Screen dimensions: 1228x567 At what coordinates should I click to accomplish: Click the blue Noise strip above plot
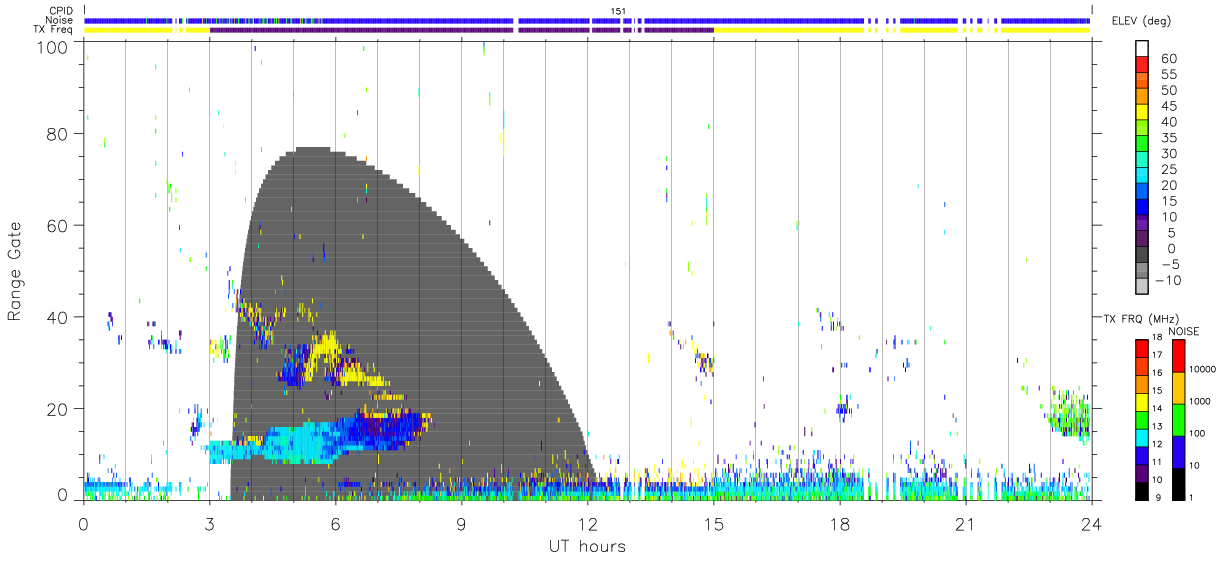[587, 20]
